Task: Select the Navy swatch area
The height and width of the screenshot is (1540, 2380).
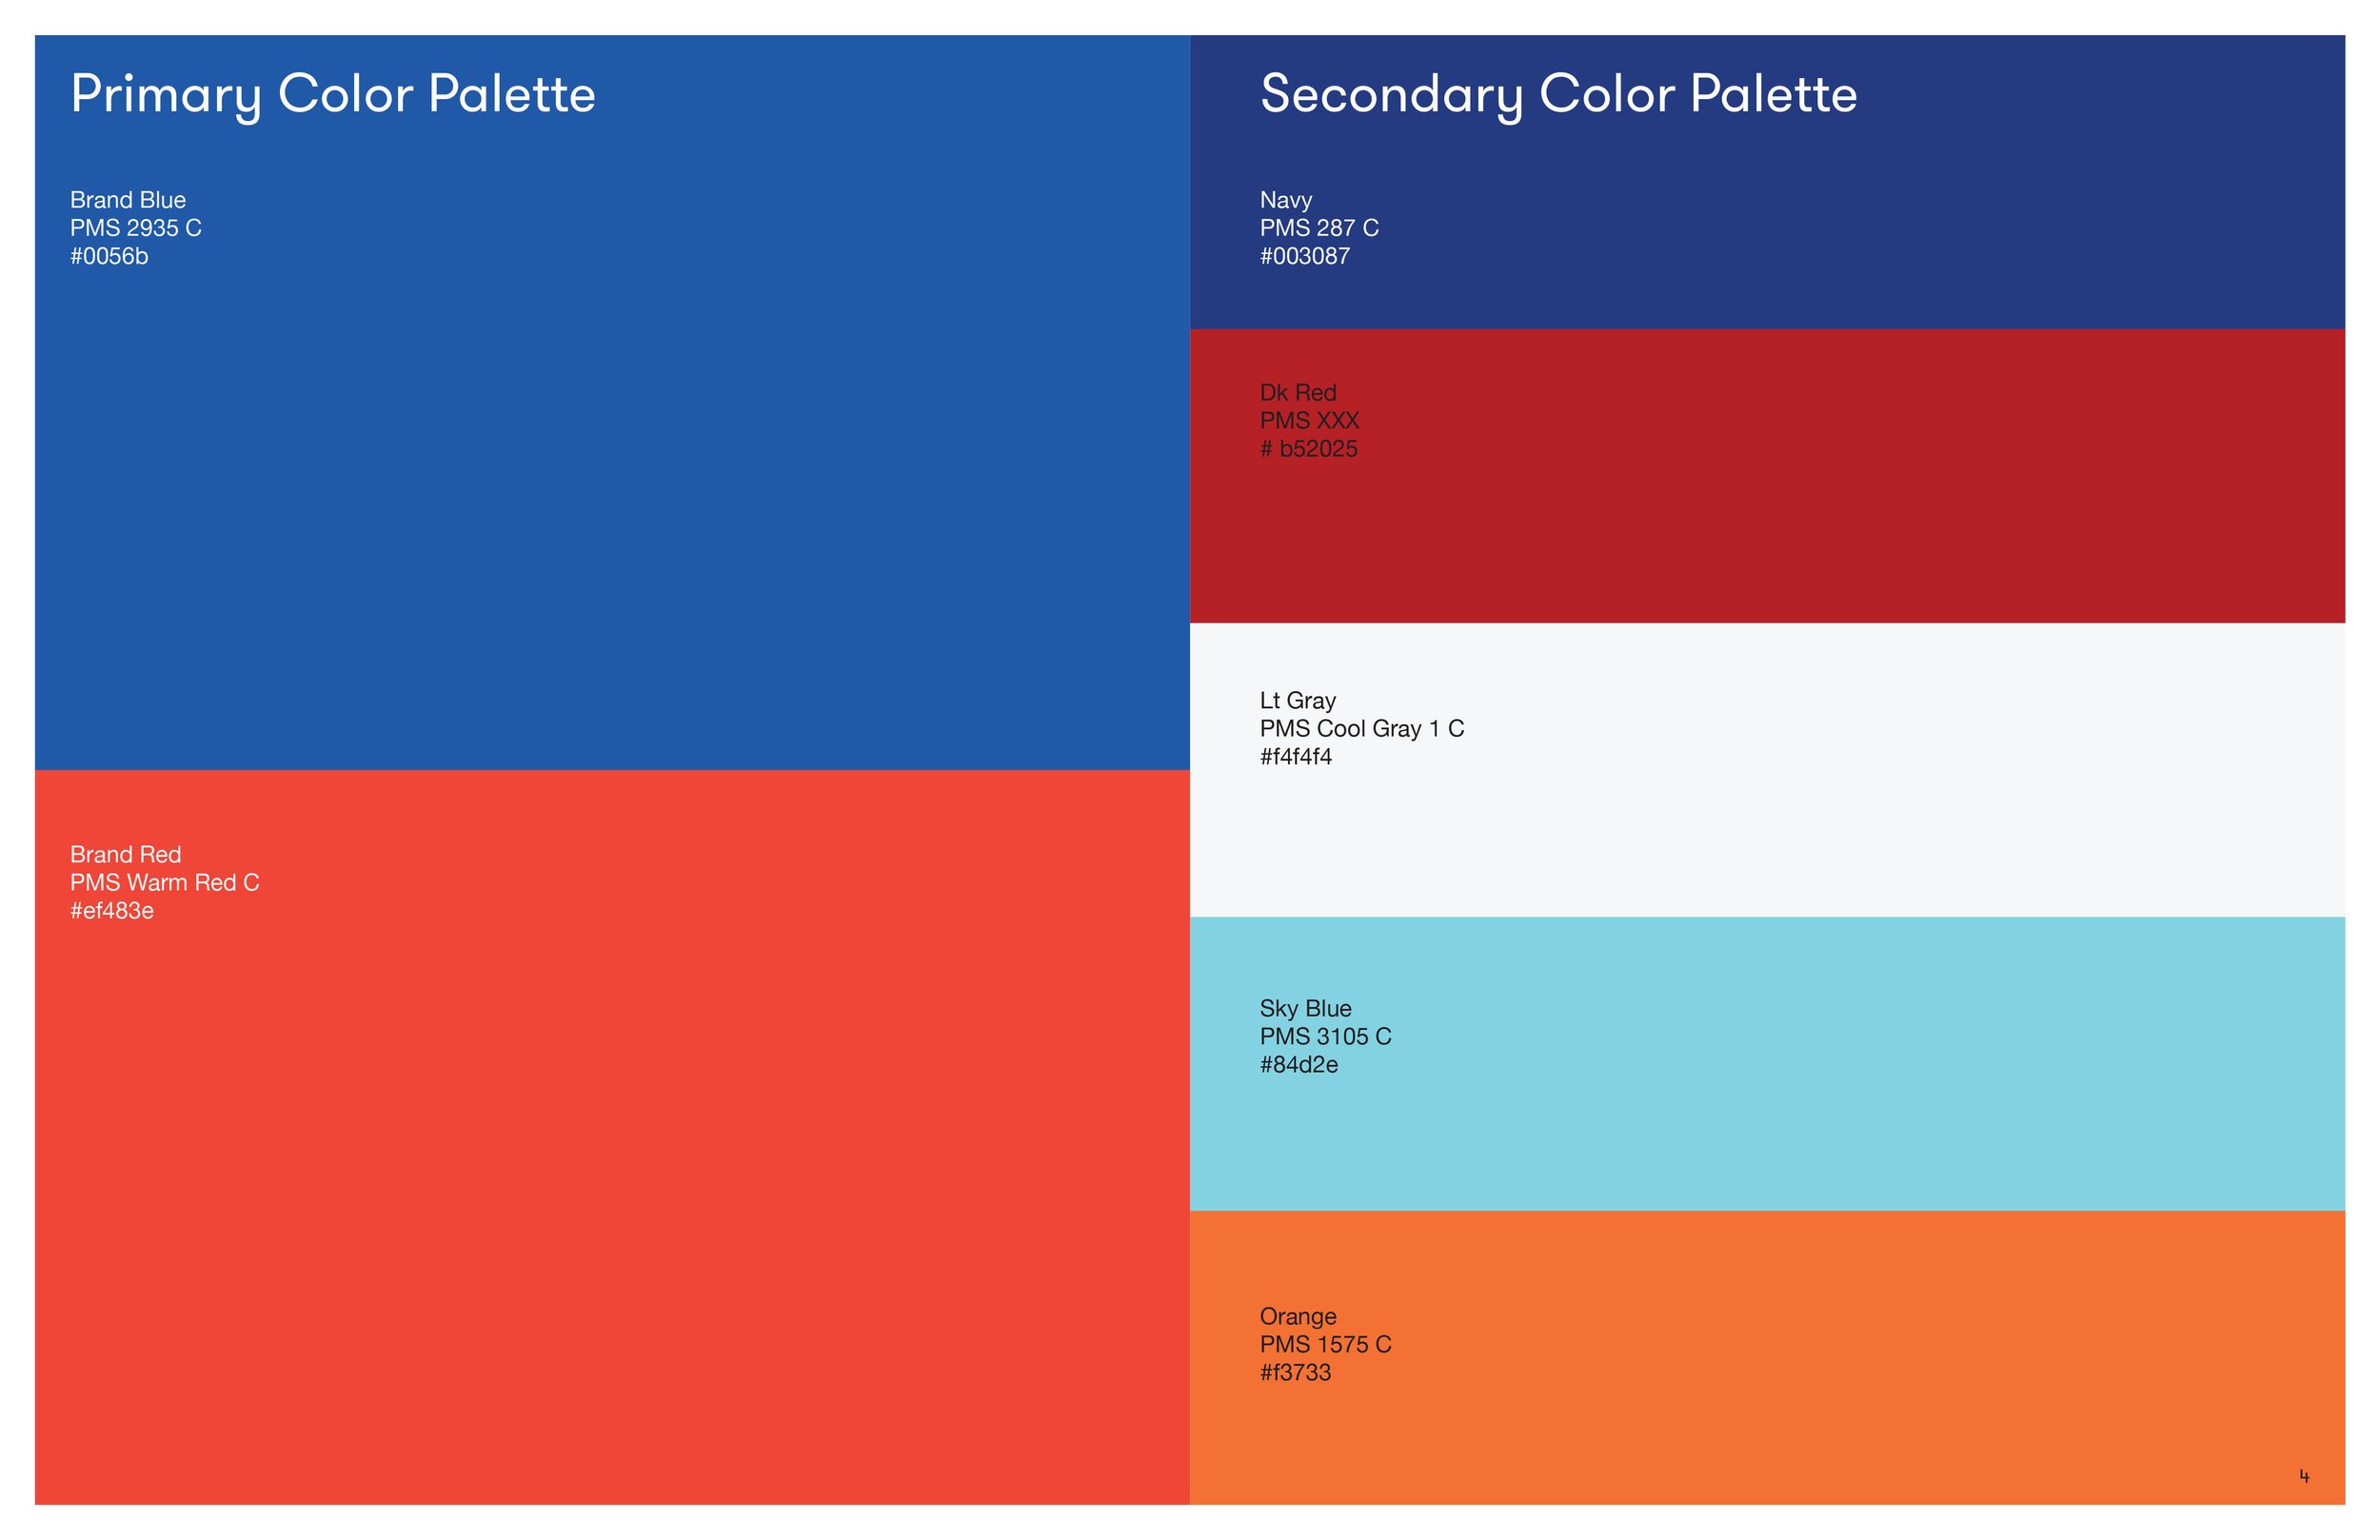Action: (x=1767, y=182)
